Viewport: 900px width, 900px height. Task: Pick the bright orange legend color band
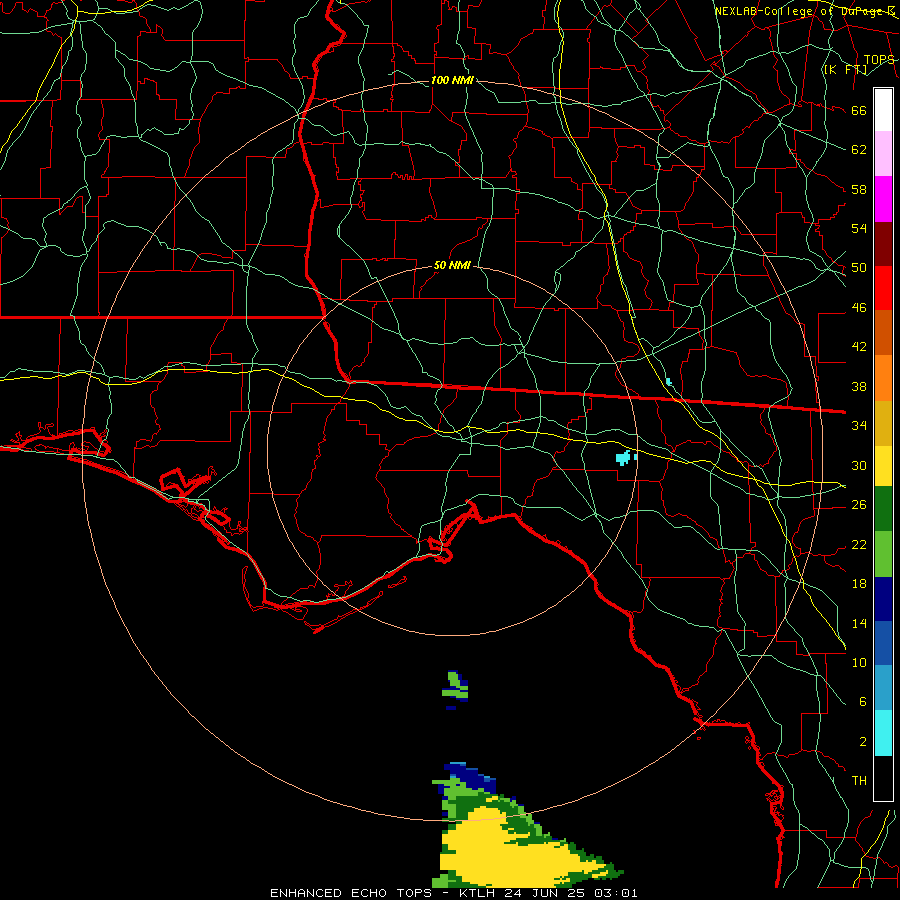tap(883, 378)
